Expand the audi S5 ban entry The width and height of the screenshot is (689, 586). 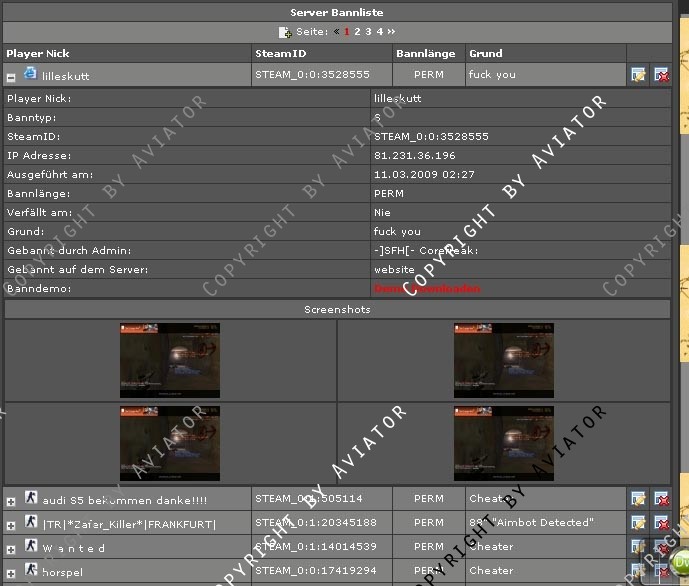(x=11, y=500)
